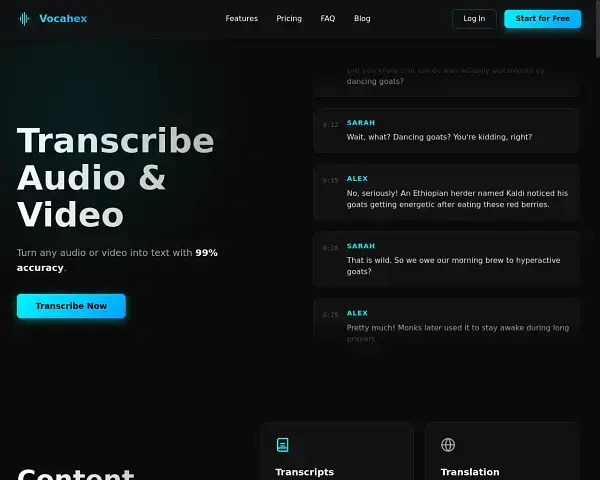
Task: Open the Translation feature card title
Action: (470, 472)
